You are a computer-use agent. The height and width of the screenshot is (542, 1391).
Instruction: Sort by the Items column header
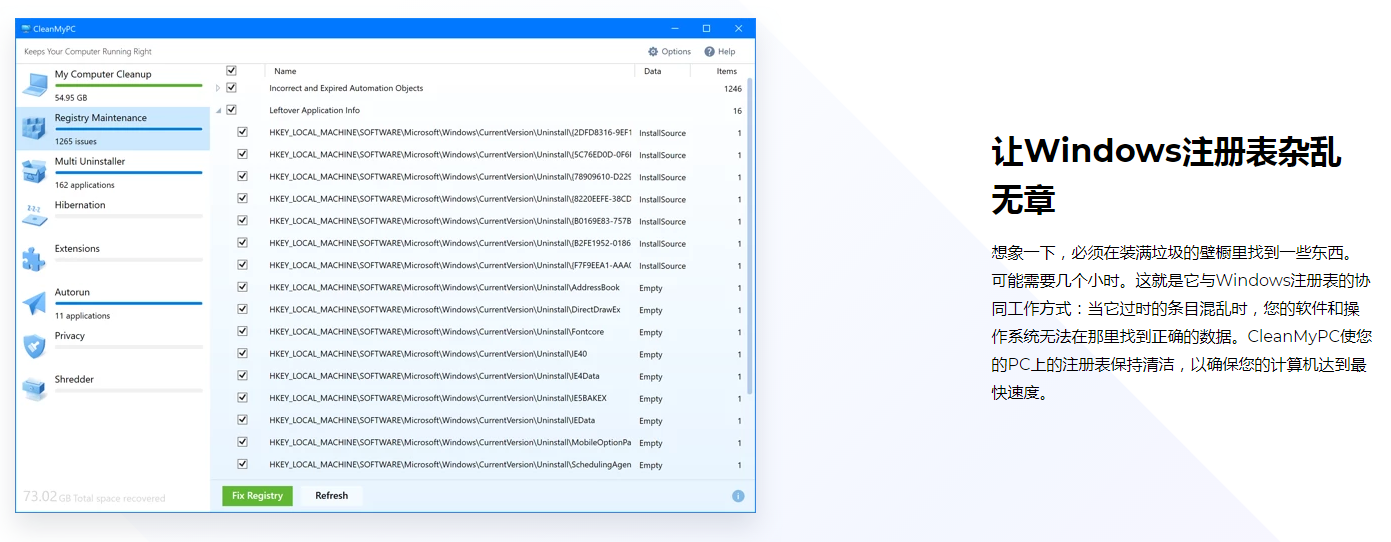[x=726, y=71]
